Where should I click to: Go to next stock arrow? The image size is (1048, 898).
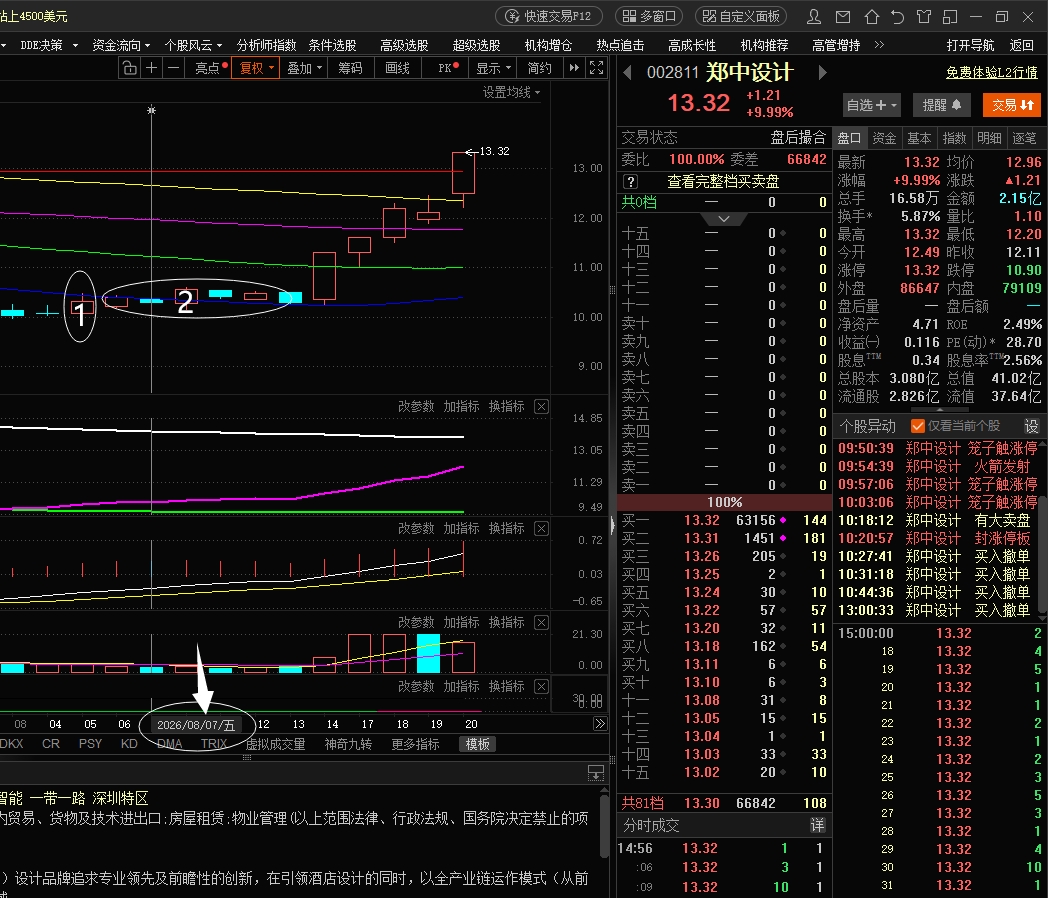pos(823,72)
